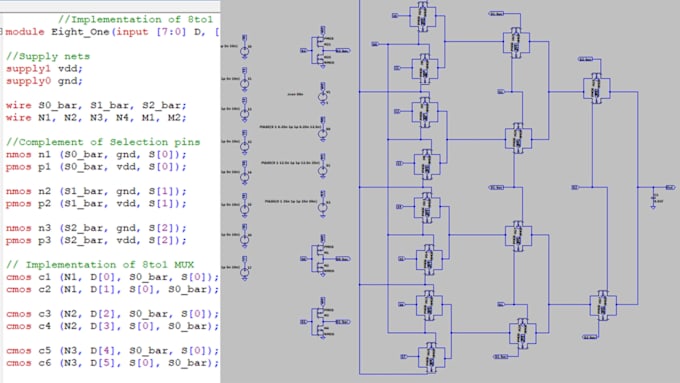
Task: Click the 'cmos c4' line with D[3]
Action: pos(112,326)
